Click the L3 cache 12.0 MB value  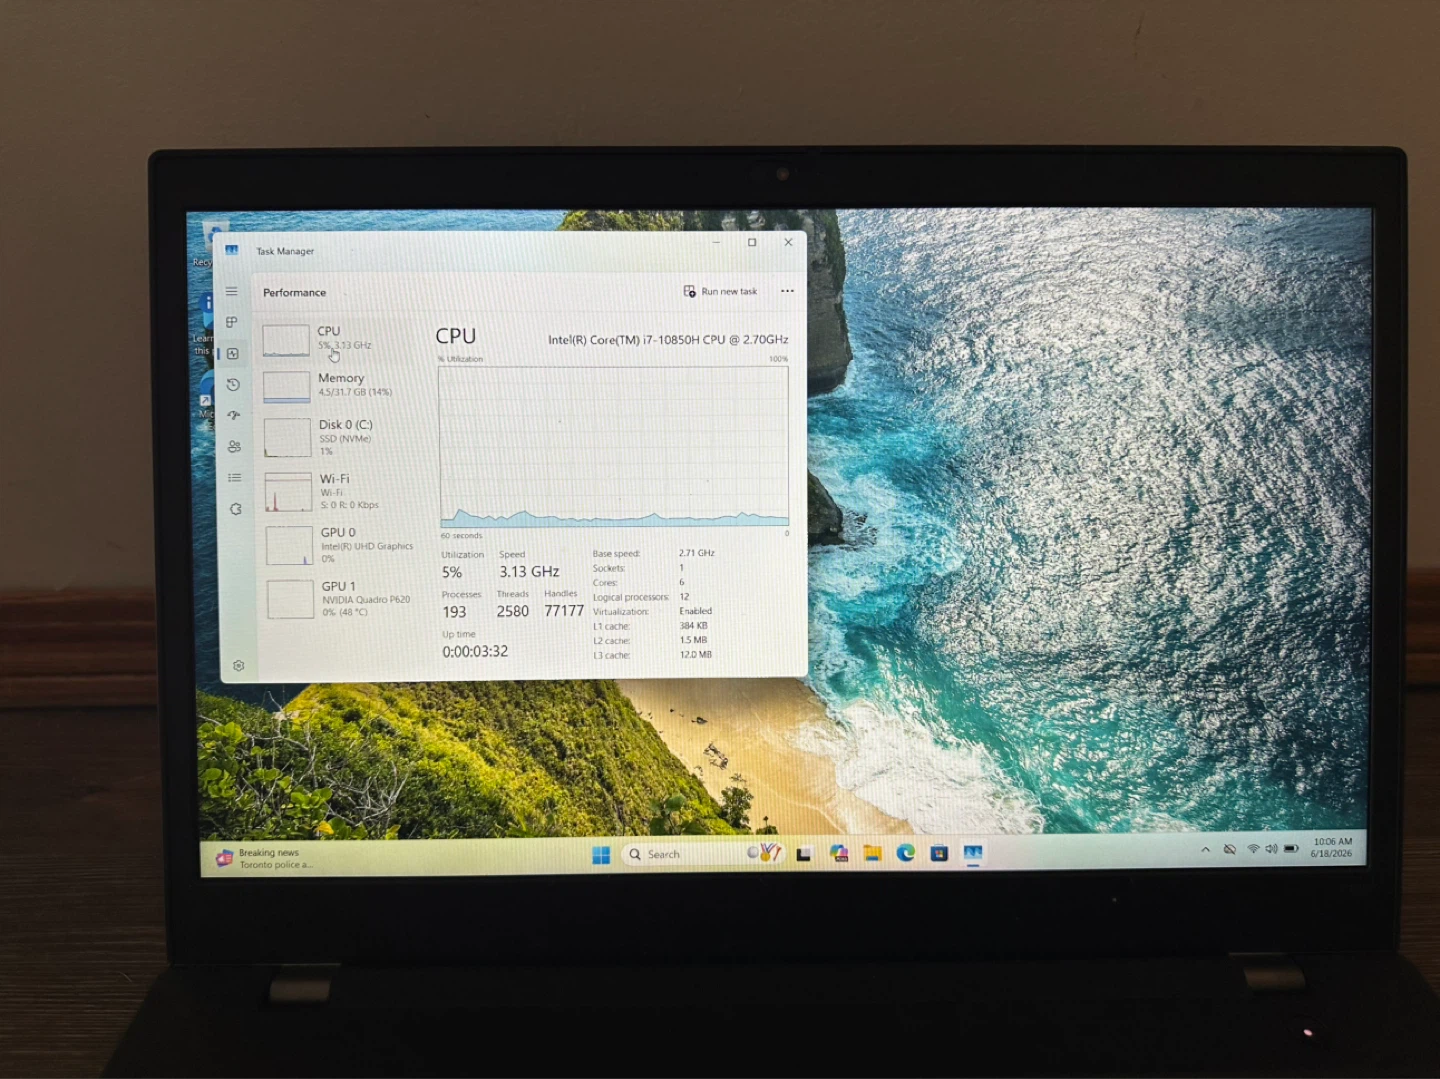[696, 655]
